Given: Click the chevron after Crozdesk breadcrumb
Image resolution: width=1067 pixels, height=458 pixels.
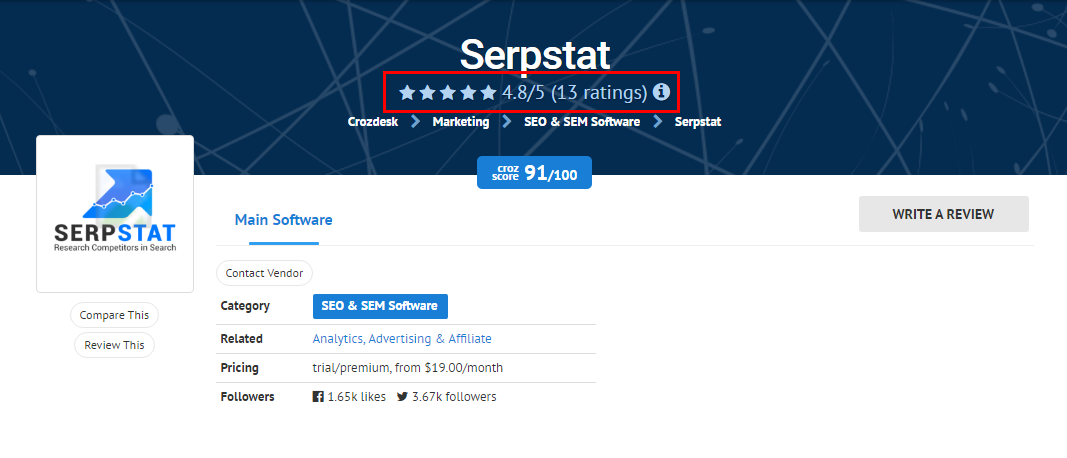Looking at the screenshot, I should (415, 122).
